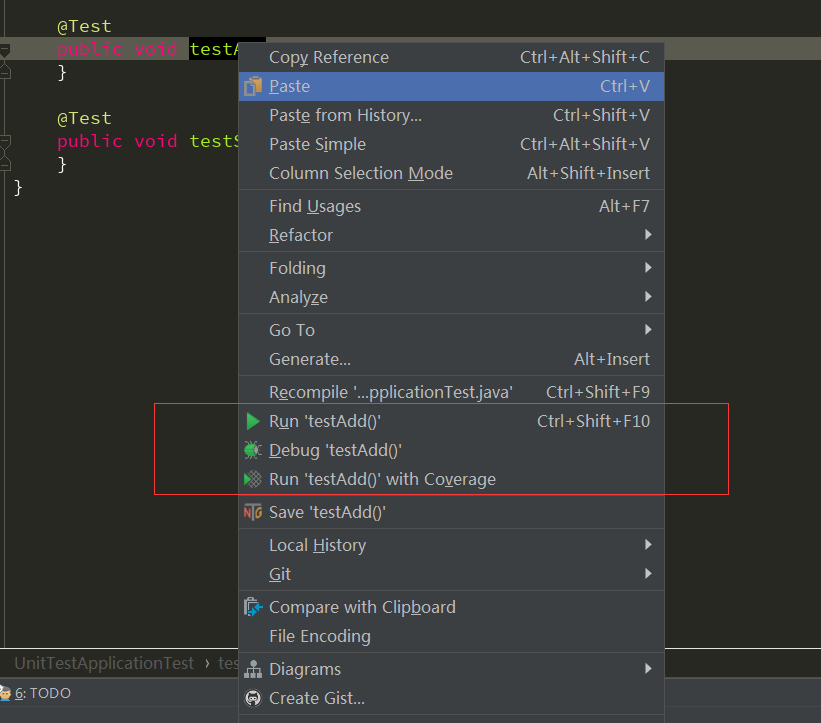821x723 pixels.
Task: Expand the Git submenu arrow
Action: (648, 574)
